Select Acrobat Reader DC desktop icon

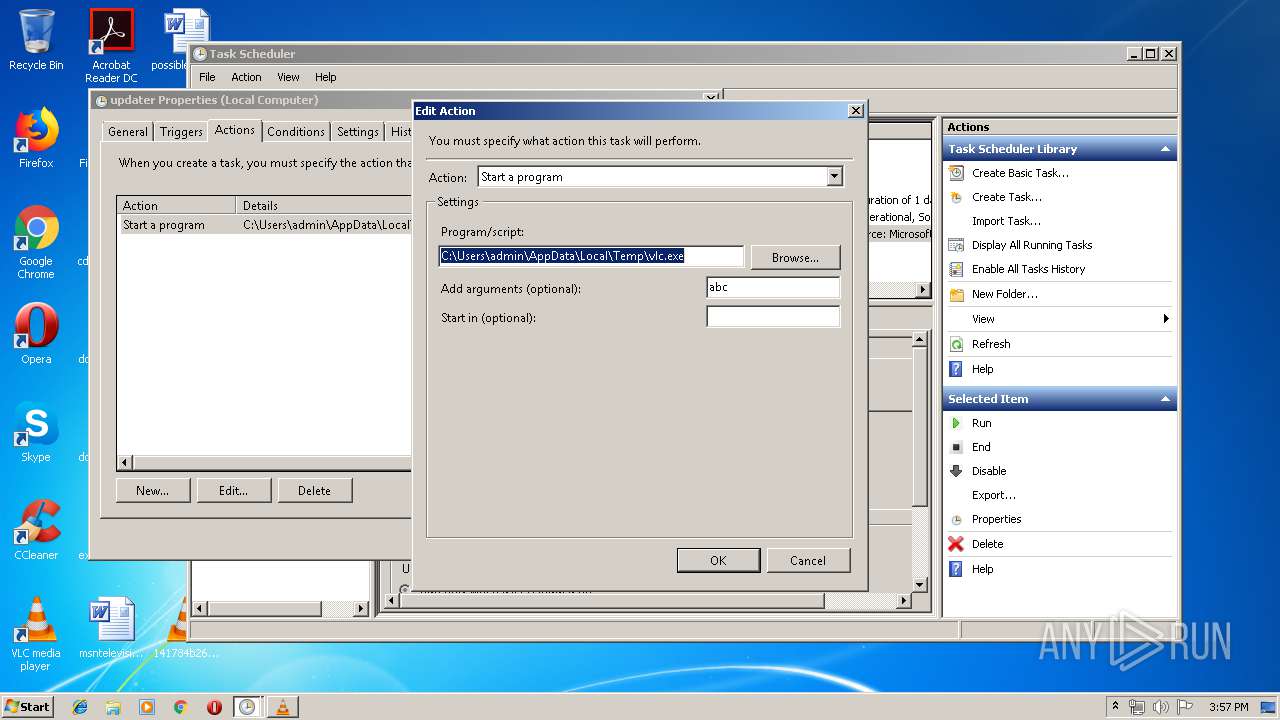coord(111,46)
